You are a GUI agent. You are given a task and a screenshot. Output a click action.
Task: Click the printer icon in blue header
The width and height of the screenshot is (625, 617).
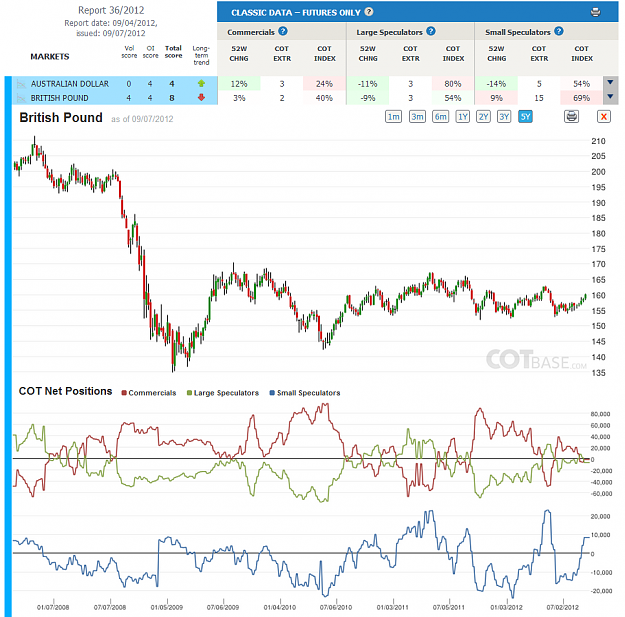point(595,12)
